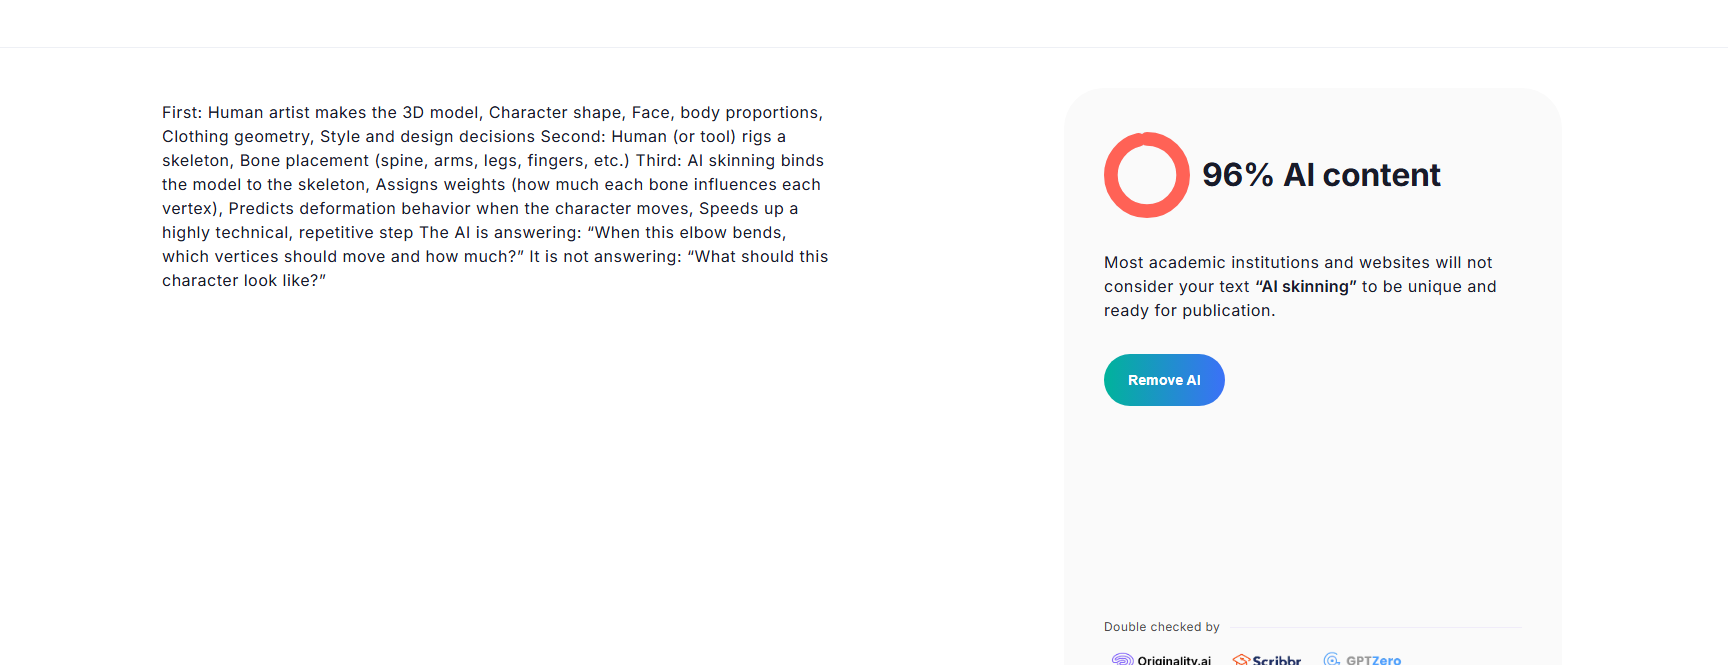Viewport: 1728px width, 665px height.
Task: Click the Originality.ai logo
Action: pyautogui.click(x=1161, y=659)
